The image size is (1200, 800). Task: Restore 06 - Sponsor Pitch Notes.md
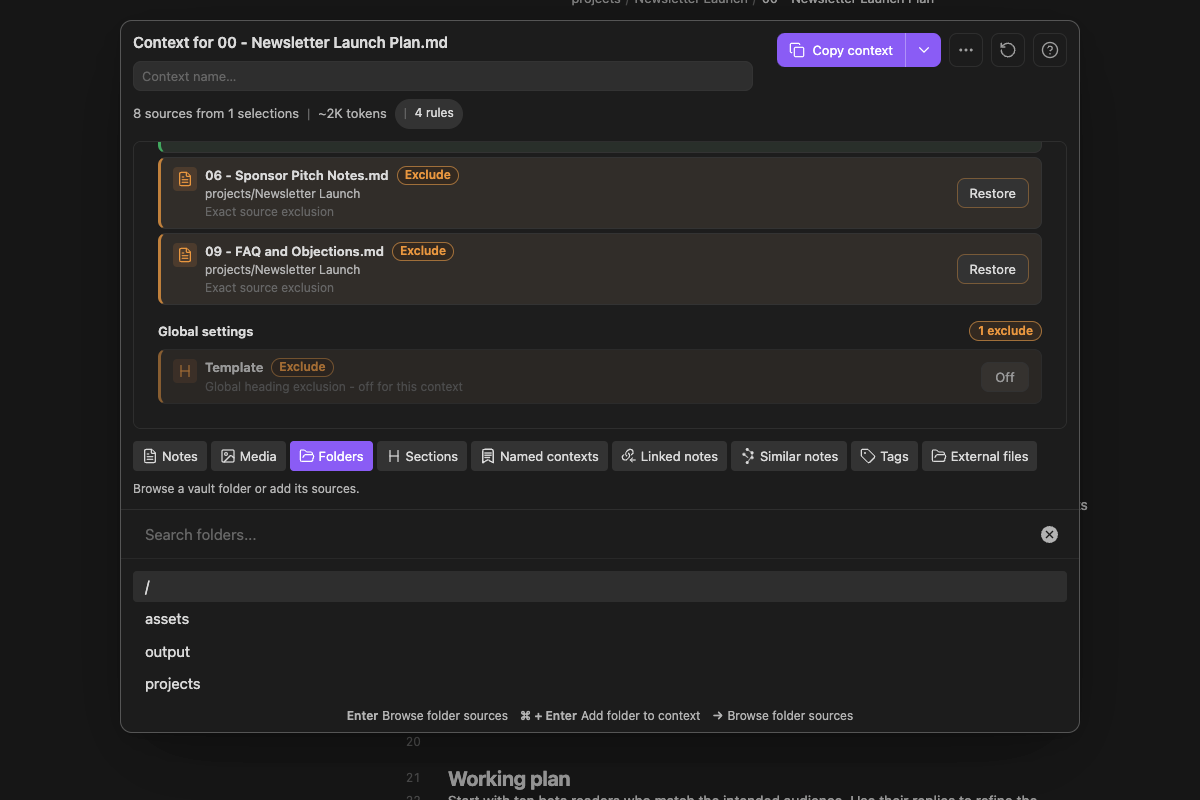992,193
